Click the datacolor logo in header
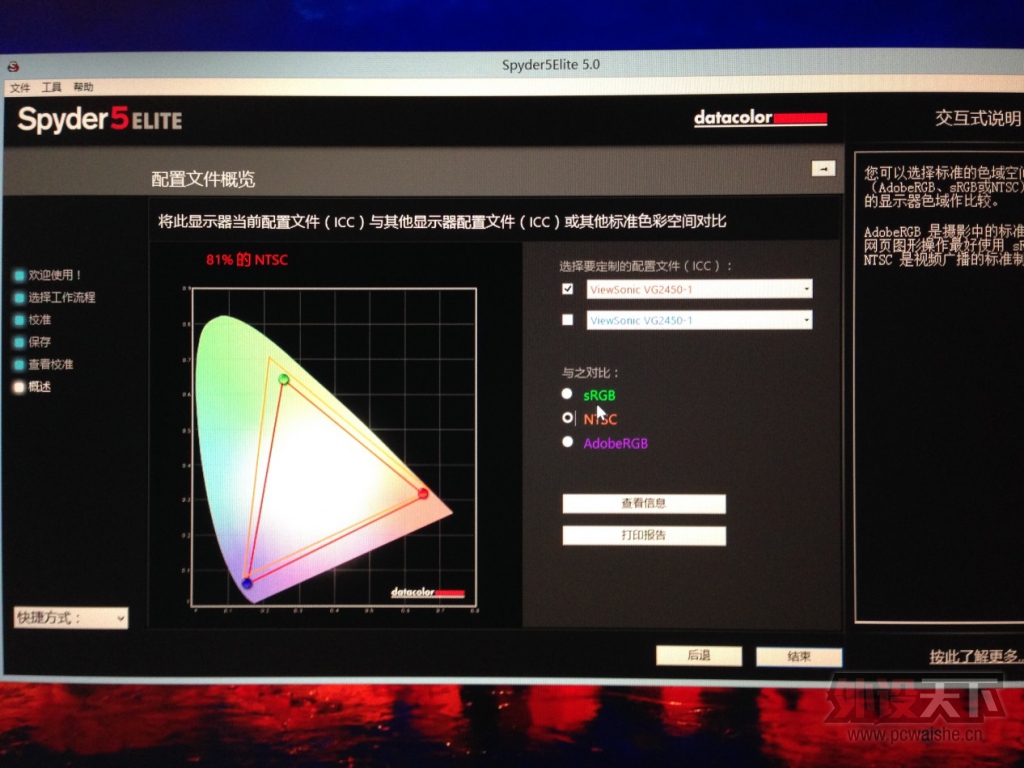The width and height of the screenshot is (1024, 768). click(x=760, y=118)
